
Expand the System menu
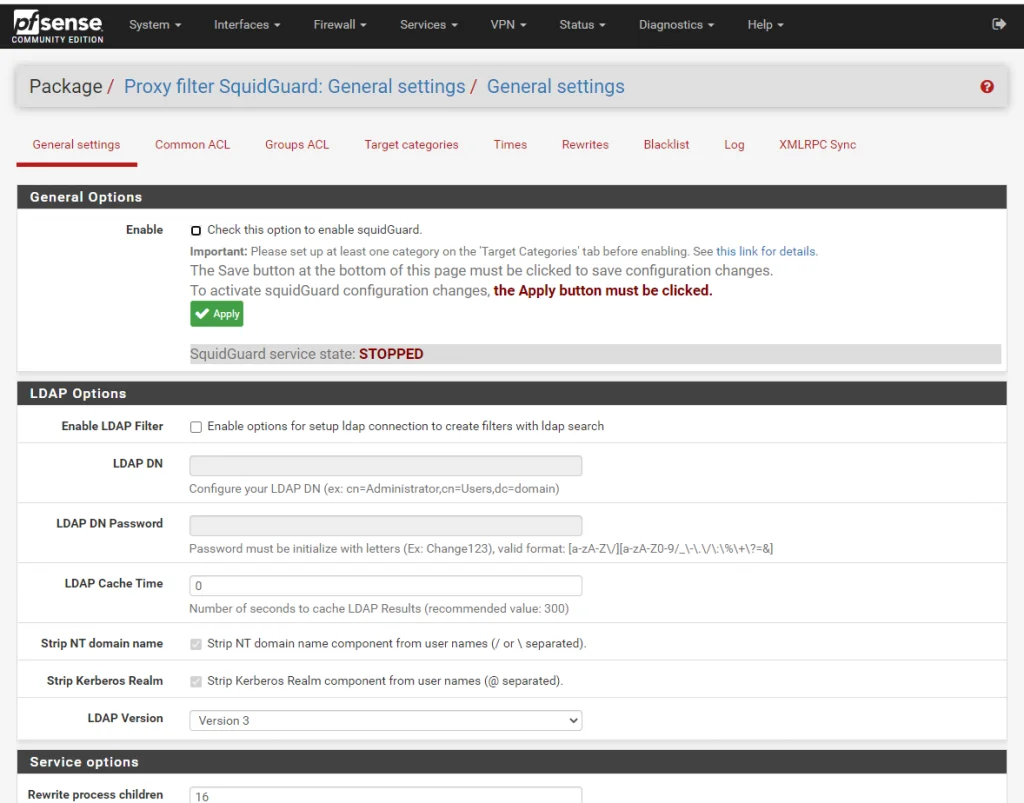pos(155,24)
